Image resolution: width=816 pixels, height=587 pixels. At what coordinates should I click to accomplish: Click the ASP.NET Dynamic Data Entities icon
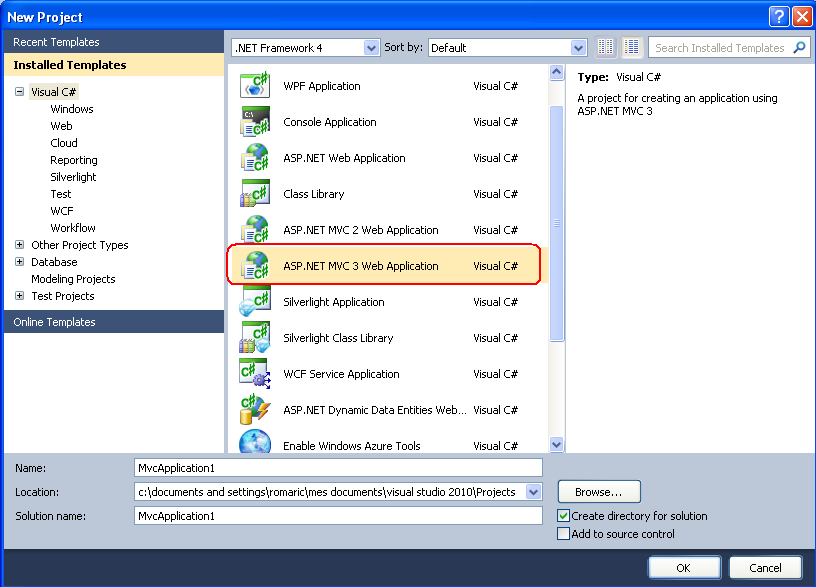[x=255, y=410]
